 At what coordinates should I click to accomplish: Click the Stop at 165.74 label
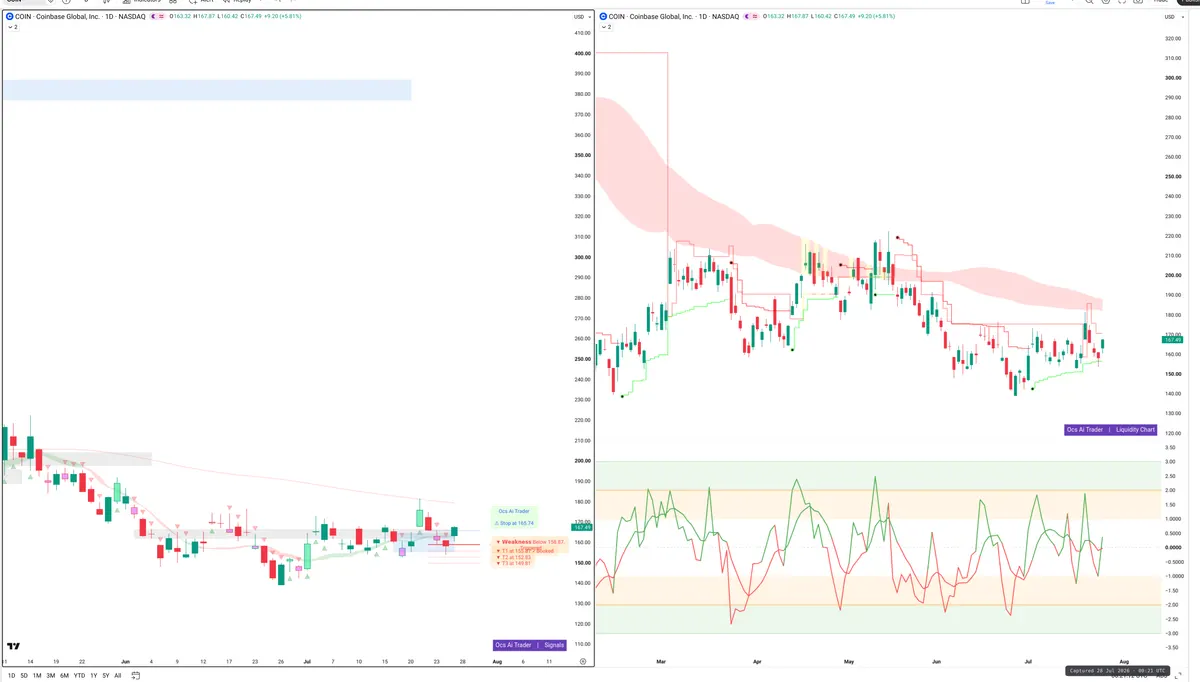click(514, 523)
